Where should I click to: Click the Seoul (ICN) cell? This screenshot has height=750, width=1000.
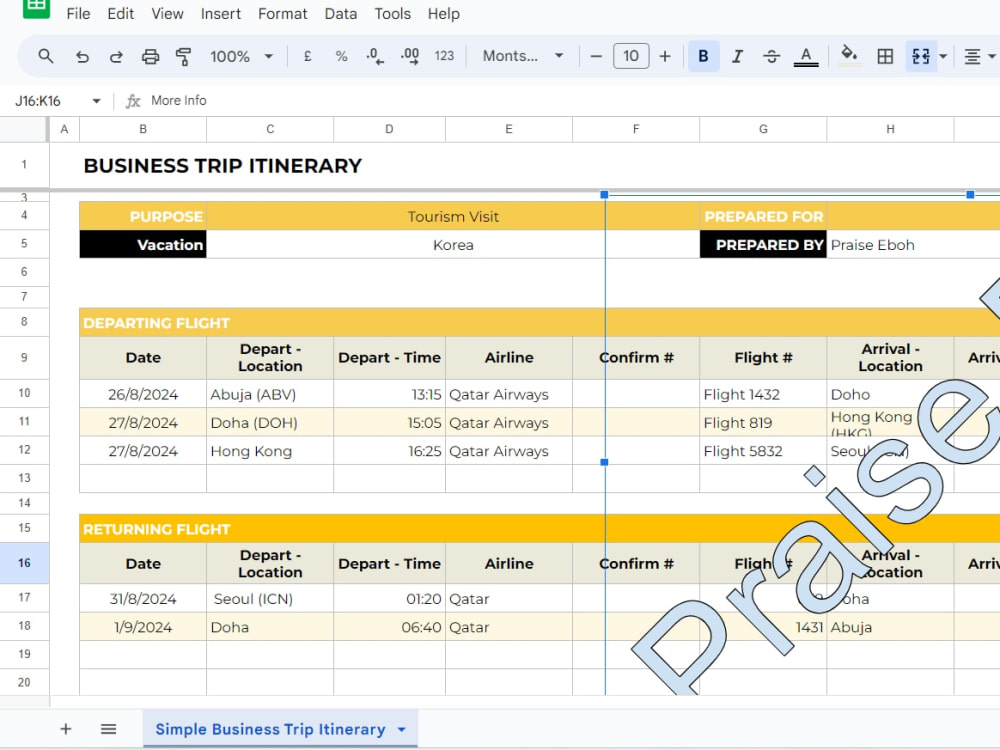click(x=270, y=599)
